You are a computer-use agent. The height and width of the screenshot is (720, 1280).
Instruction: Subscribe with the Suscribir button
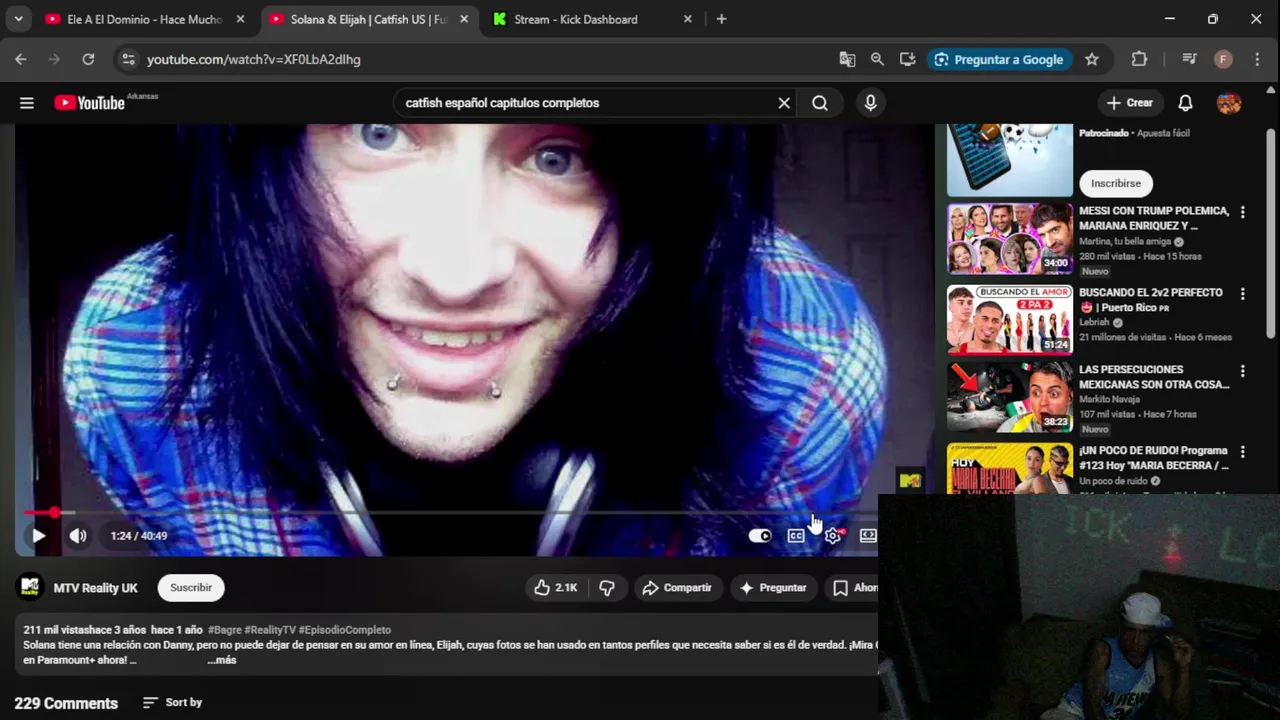click(x=191, y=588)
